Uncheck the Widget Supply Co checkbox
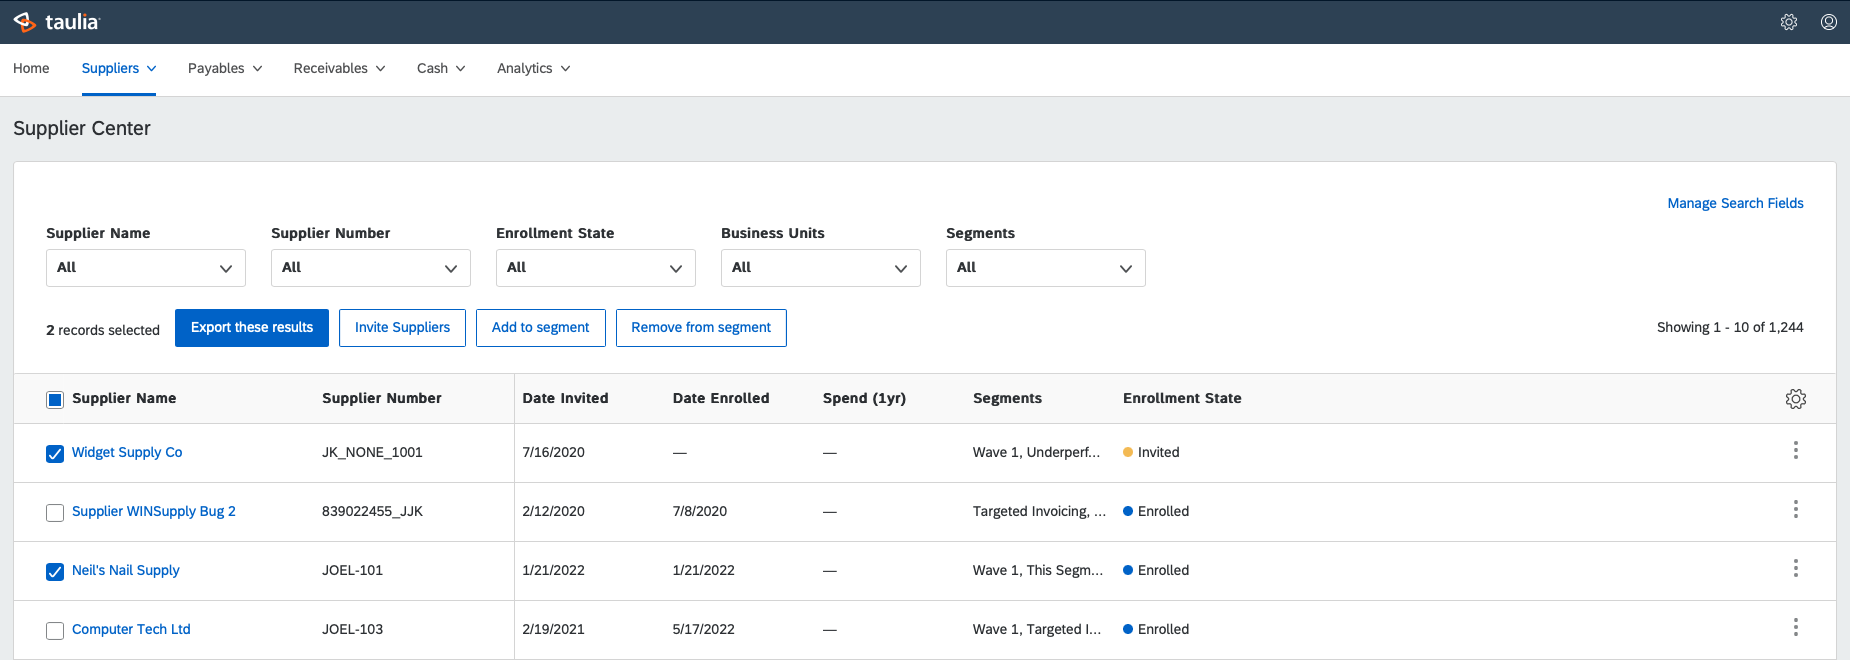The image size is (1850, 660). 55,454
